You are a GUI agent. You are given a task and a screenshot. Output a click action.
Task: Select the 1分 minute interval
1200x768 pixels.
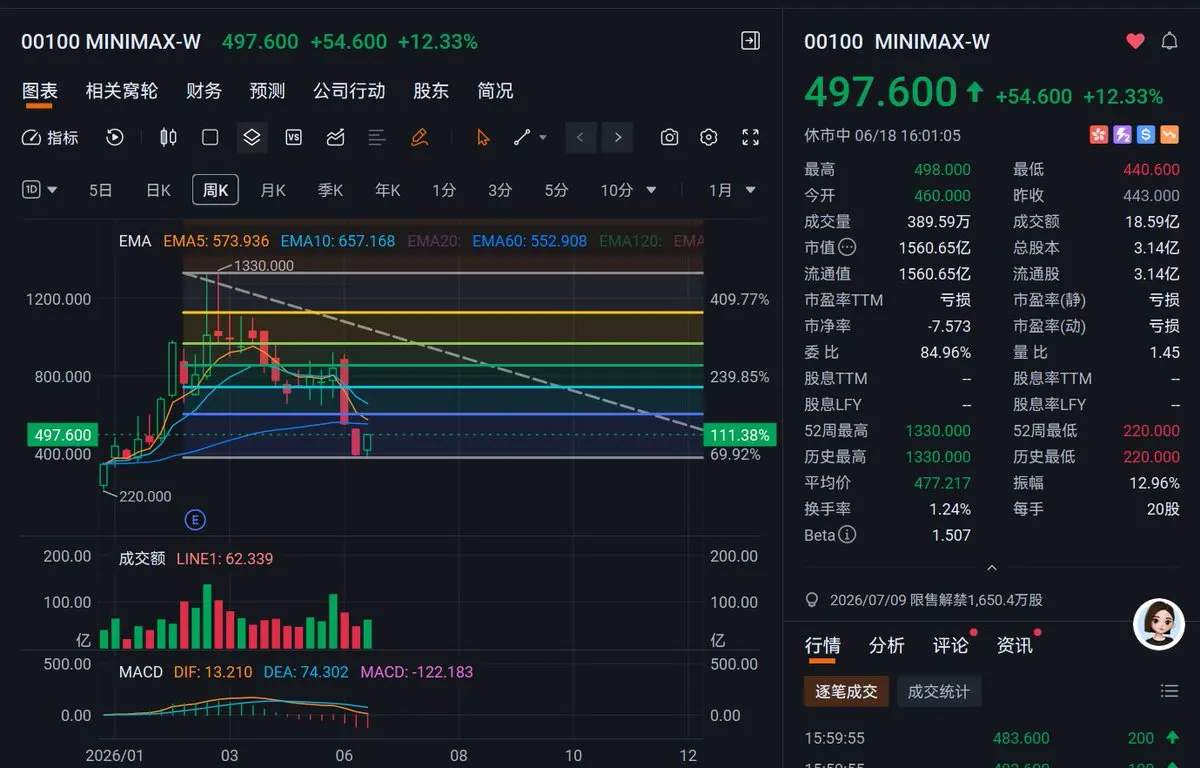[444, 190]
